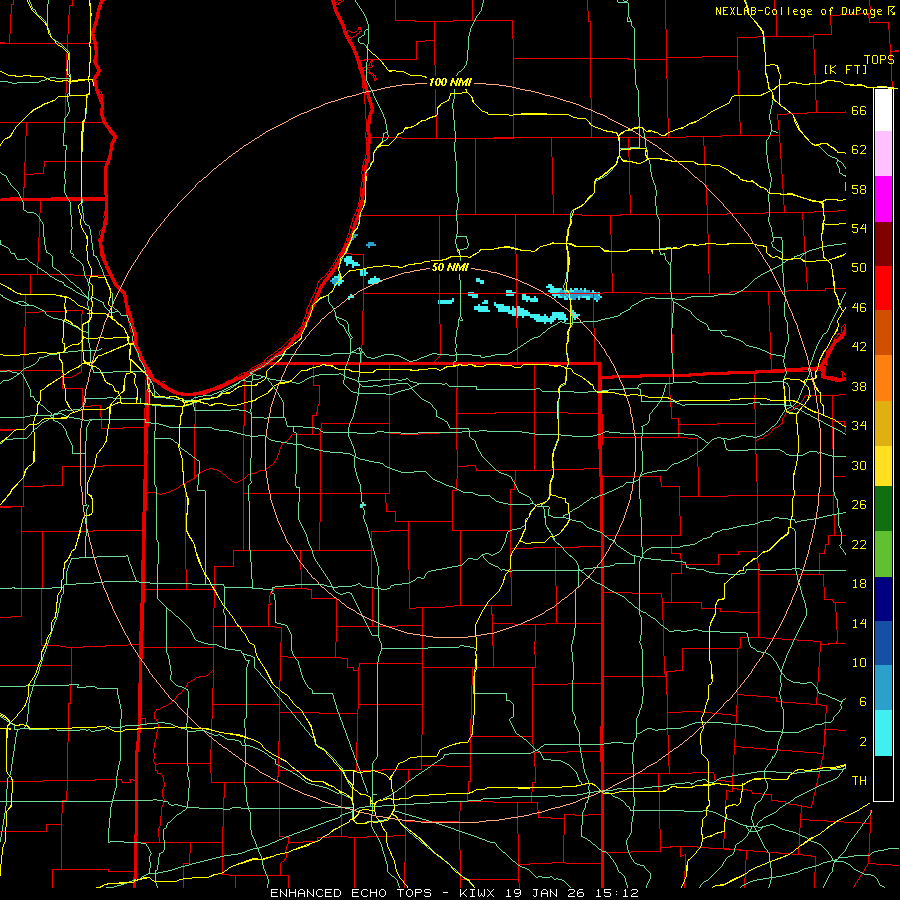900x900 pixels.
Task: Select the 38 legend value
Action: coord(859,386)
